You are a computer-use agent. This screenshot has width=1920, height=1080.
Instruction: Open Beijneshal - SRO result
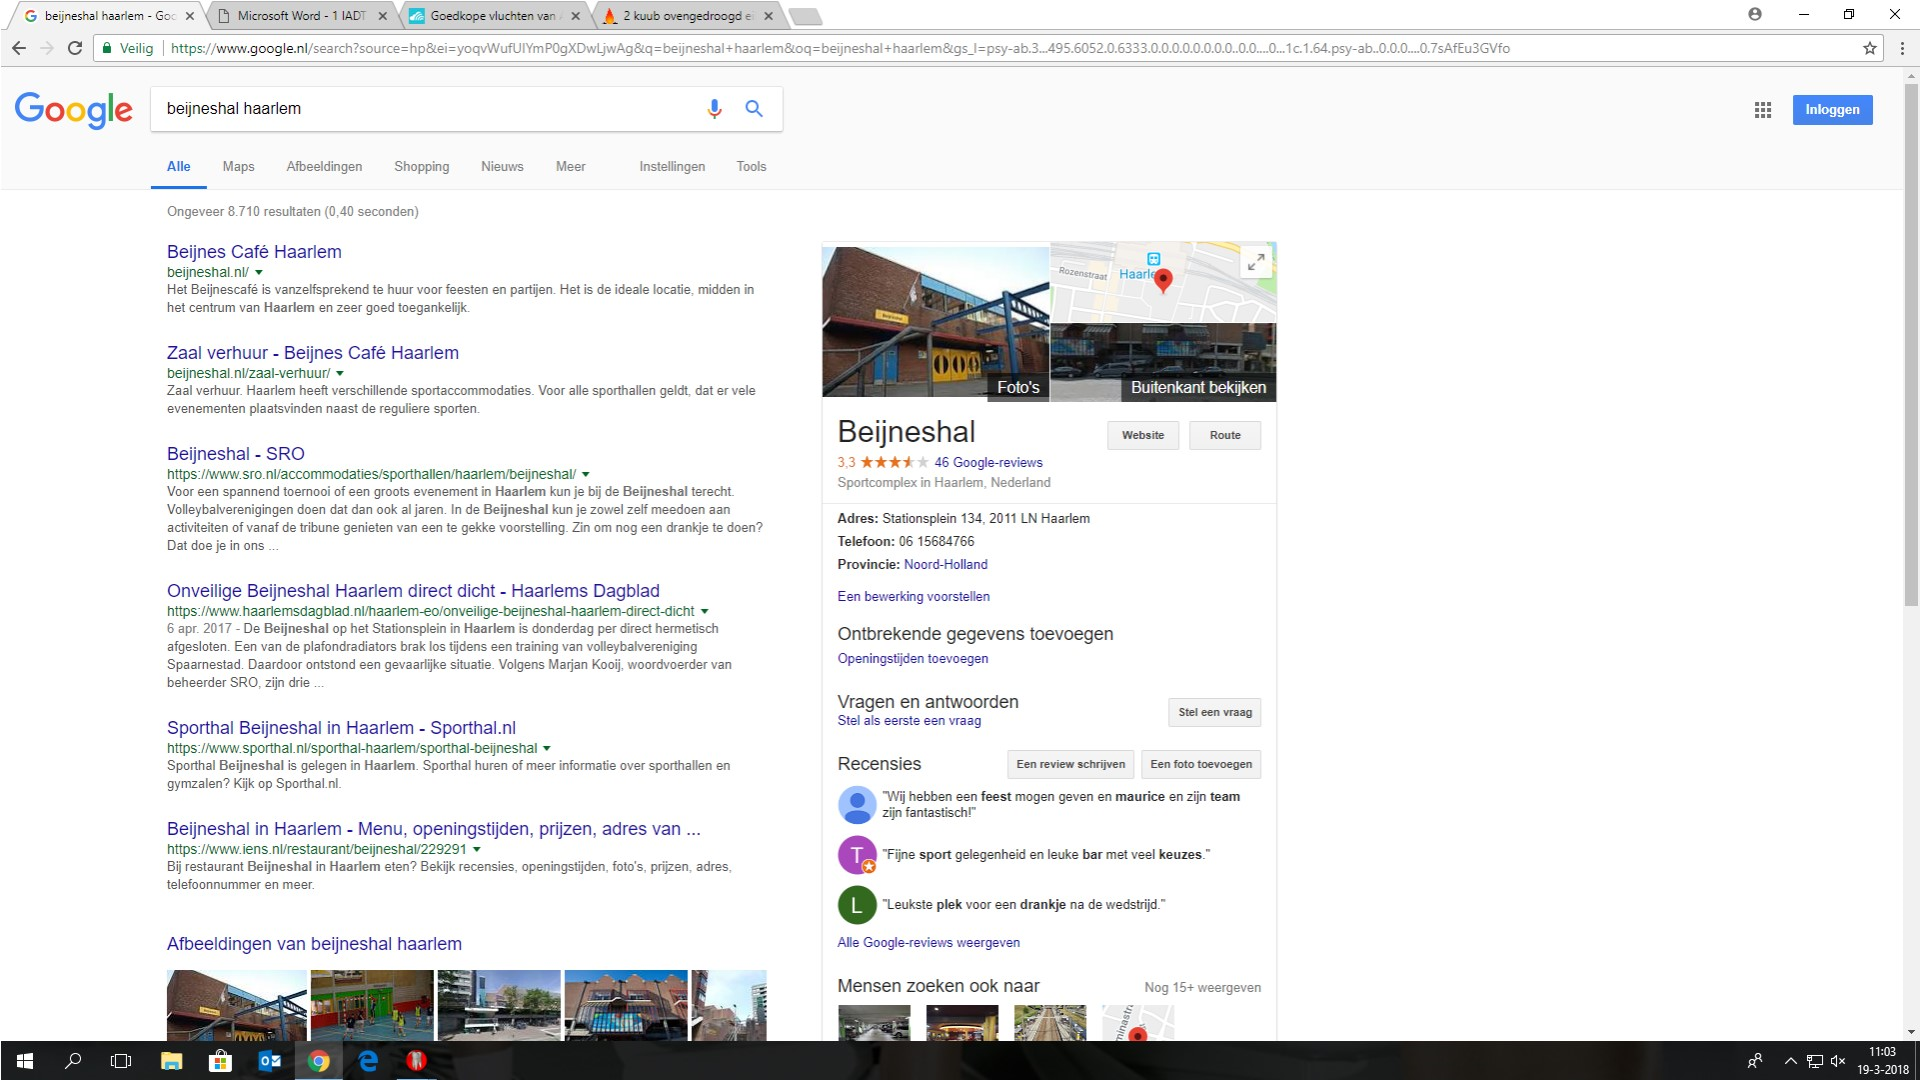pyautogui.click(x=236, y=454)
